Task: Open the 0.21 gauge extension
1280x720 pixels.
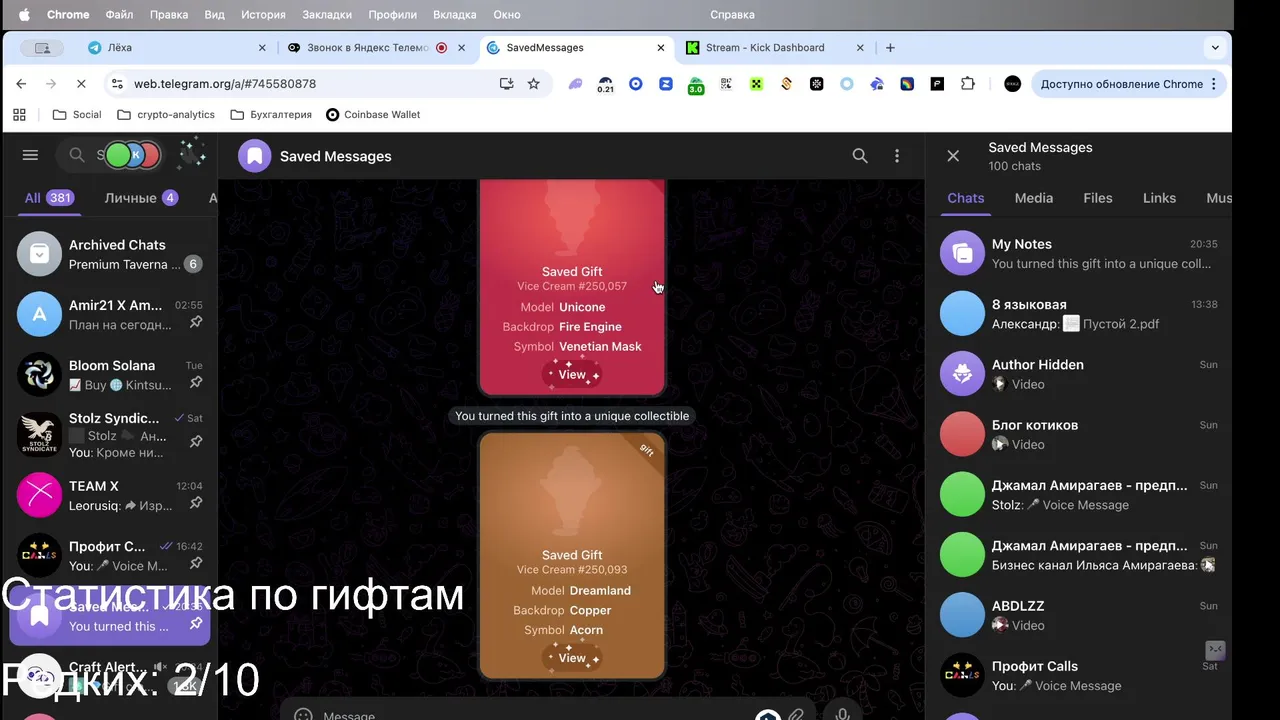Action: tap(605, 85)
